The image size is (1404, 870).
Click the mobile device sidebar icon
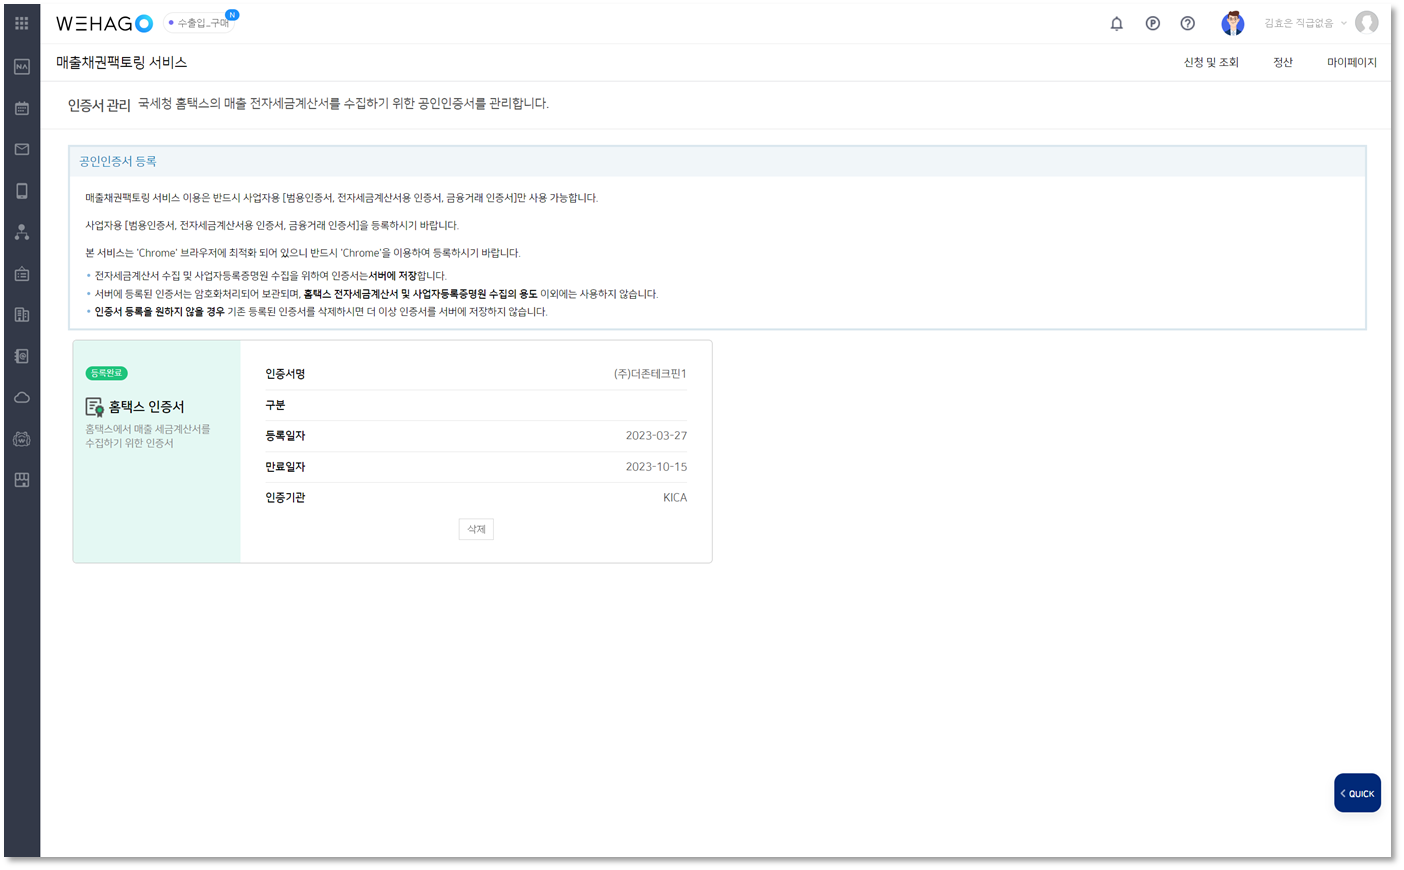click(21, 190)
